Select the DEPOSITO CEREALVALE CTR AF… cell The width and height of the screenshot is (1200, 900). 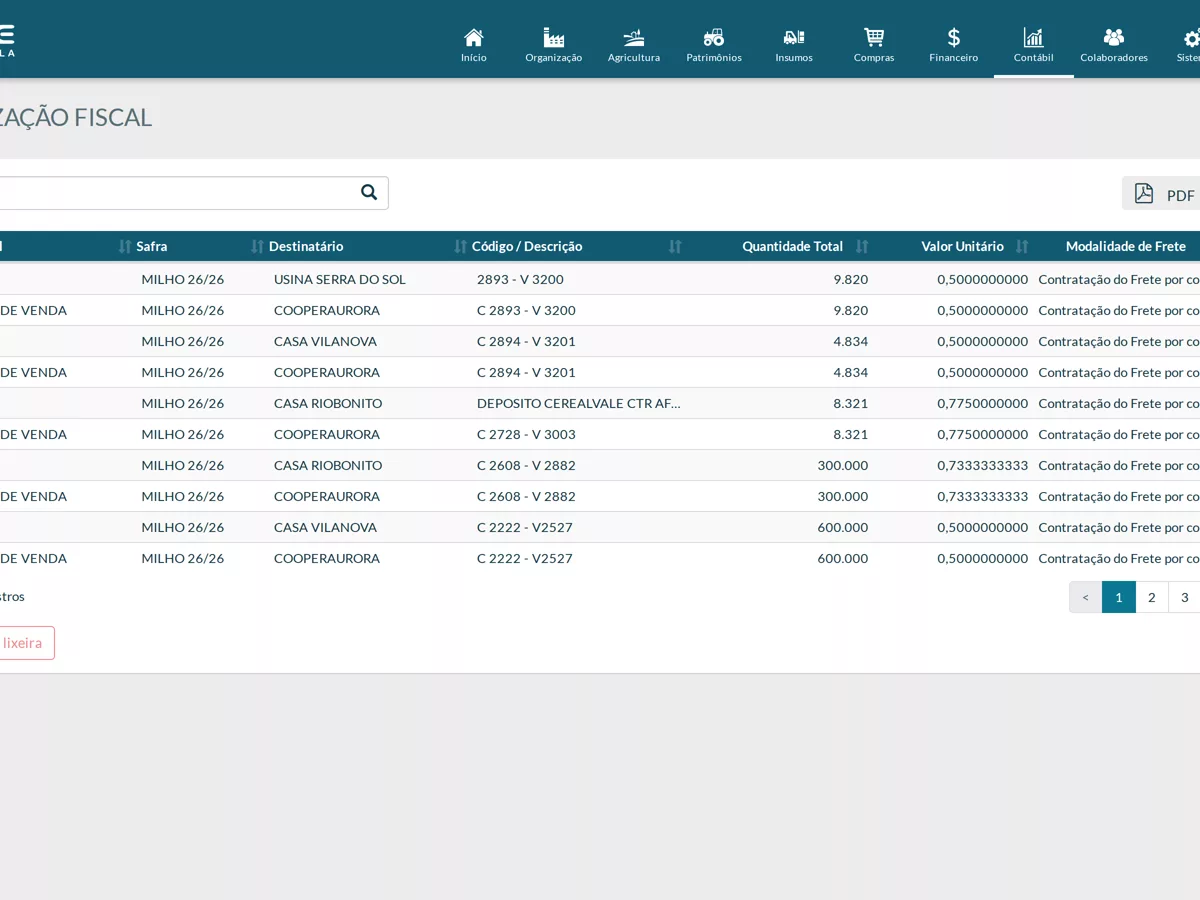[x=579, y=403]
